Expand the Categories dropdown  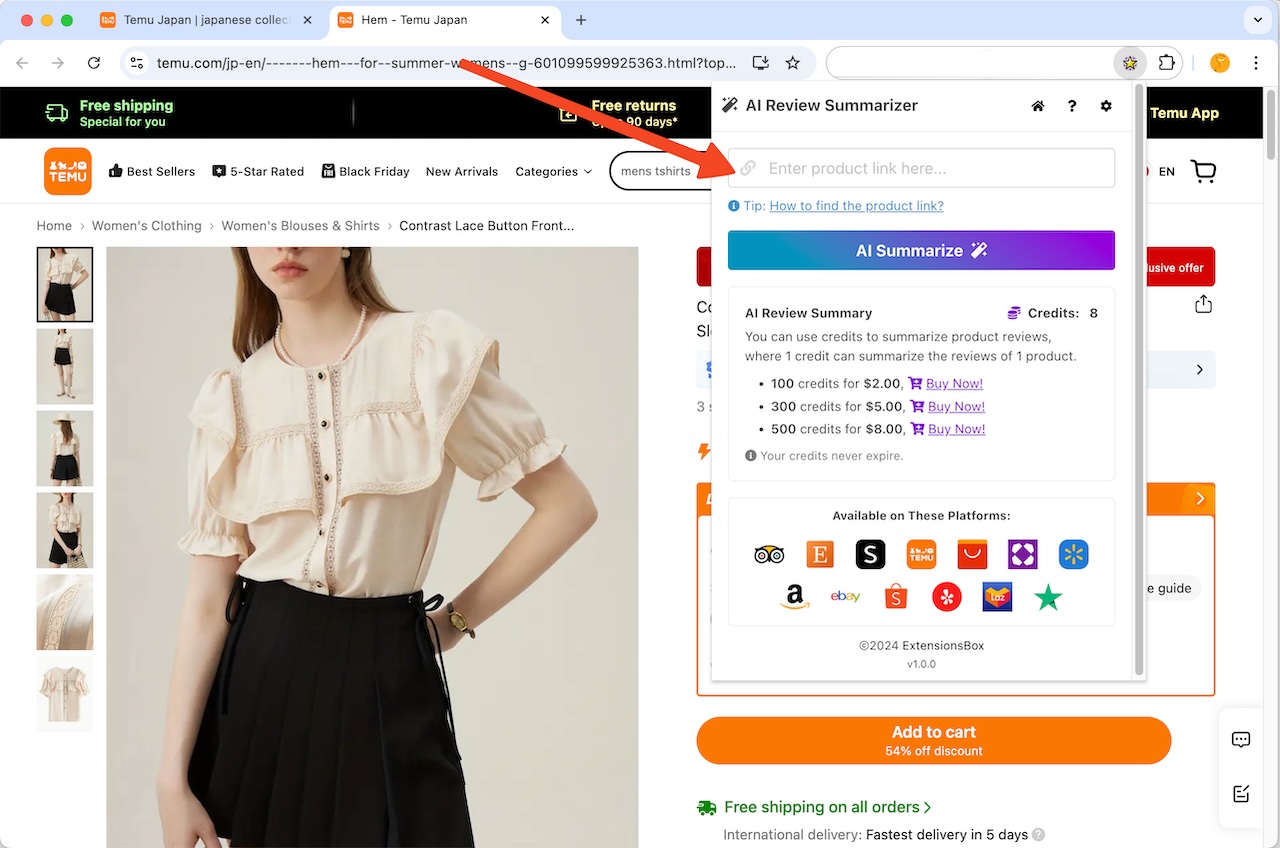click(x=553, y=171)
